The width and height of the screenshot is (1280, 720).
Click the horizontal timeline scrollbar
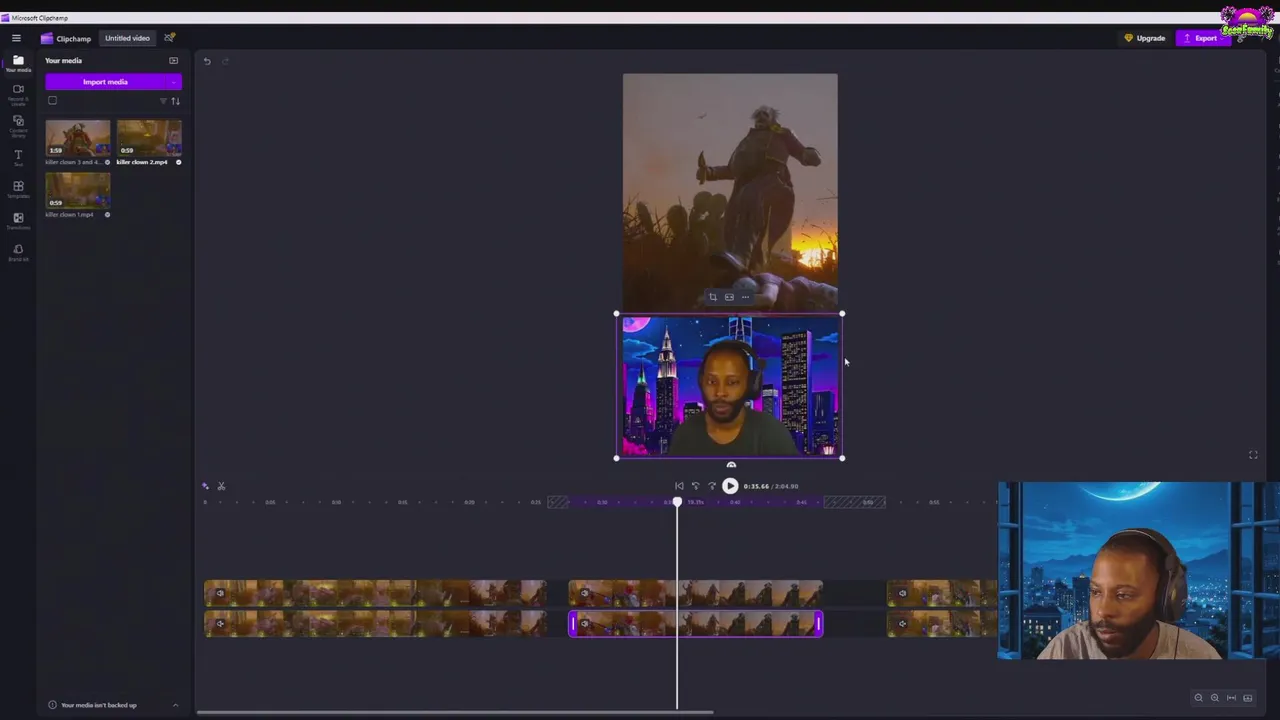pos(455,713)
